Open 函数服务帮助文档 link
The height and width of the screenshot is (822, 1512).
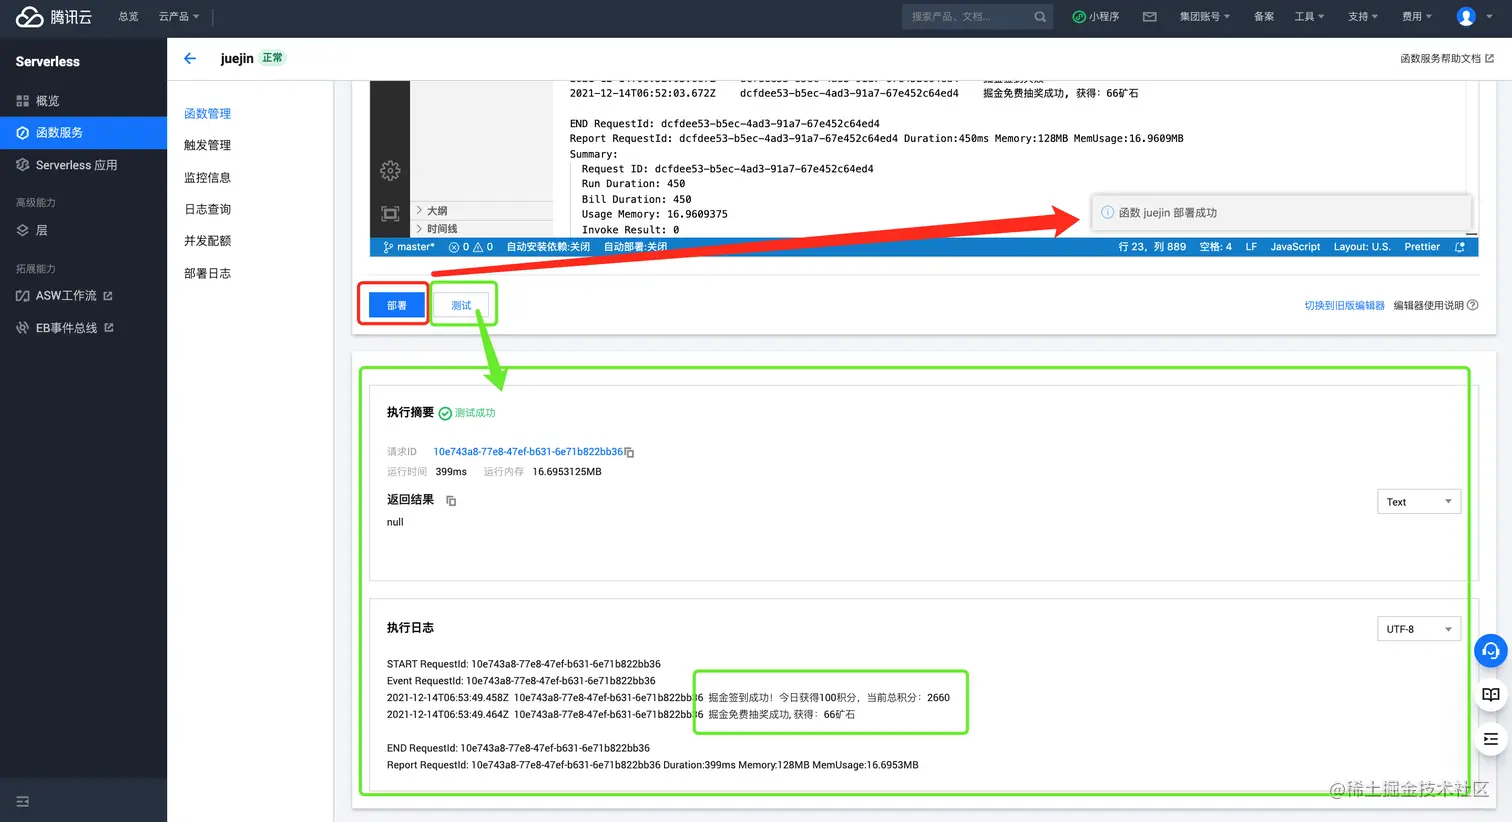tap(1446, 59)
